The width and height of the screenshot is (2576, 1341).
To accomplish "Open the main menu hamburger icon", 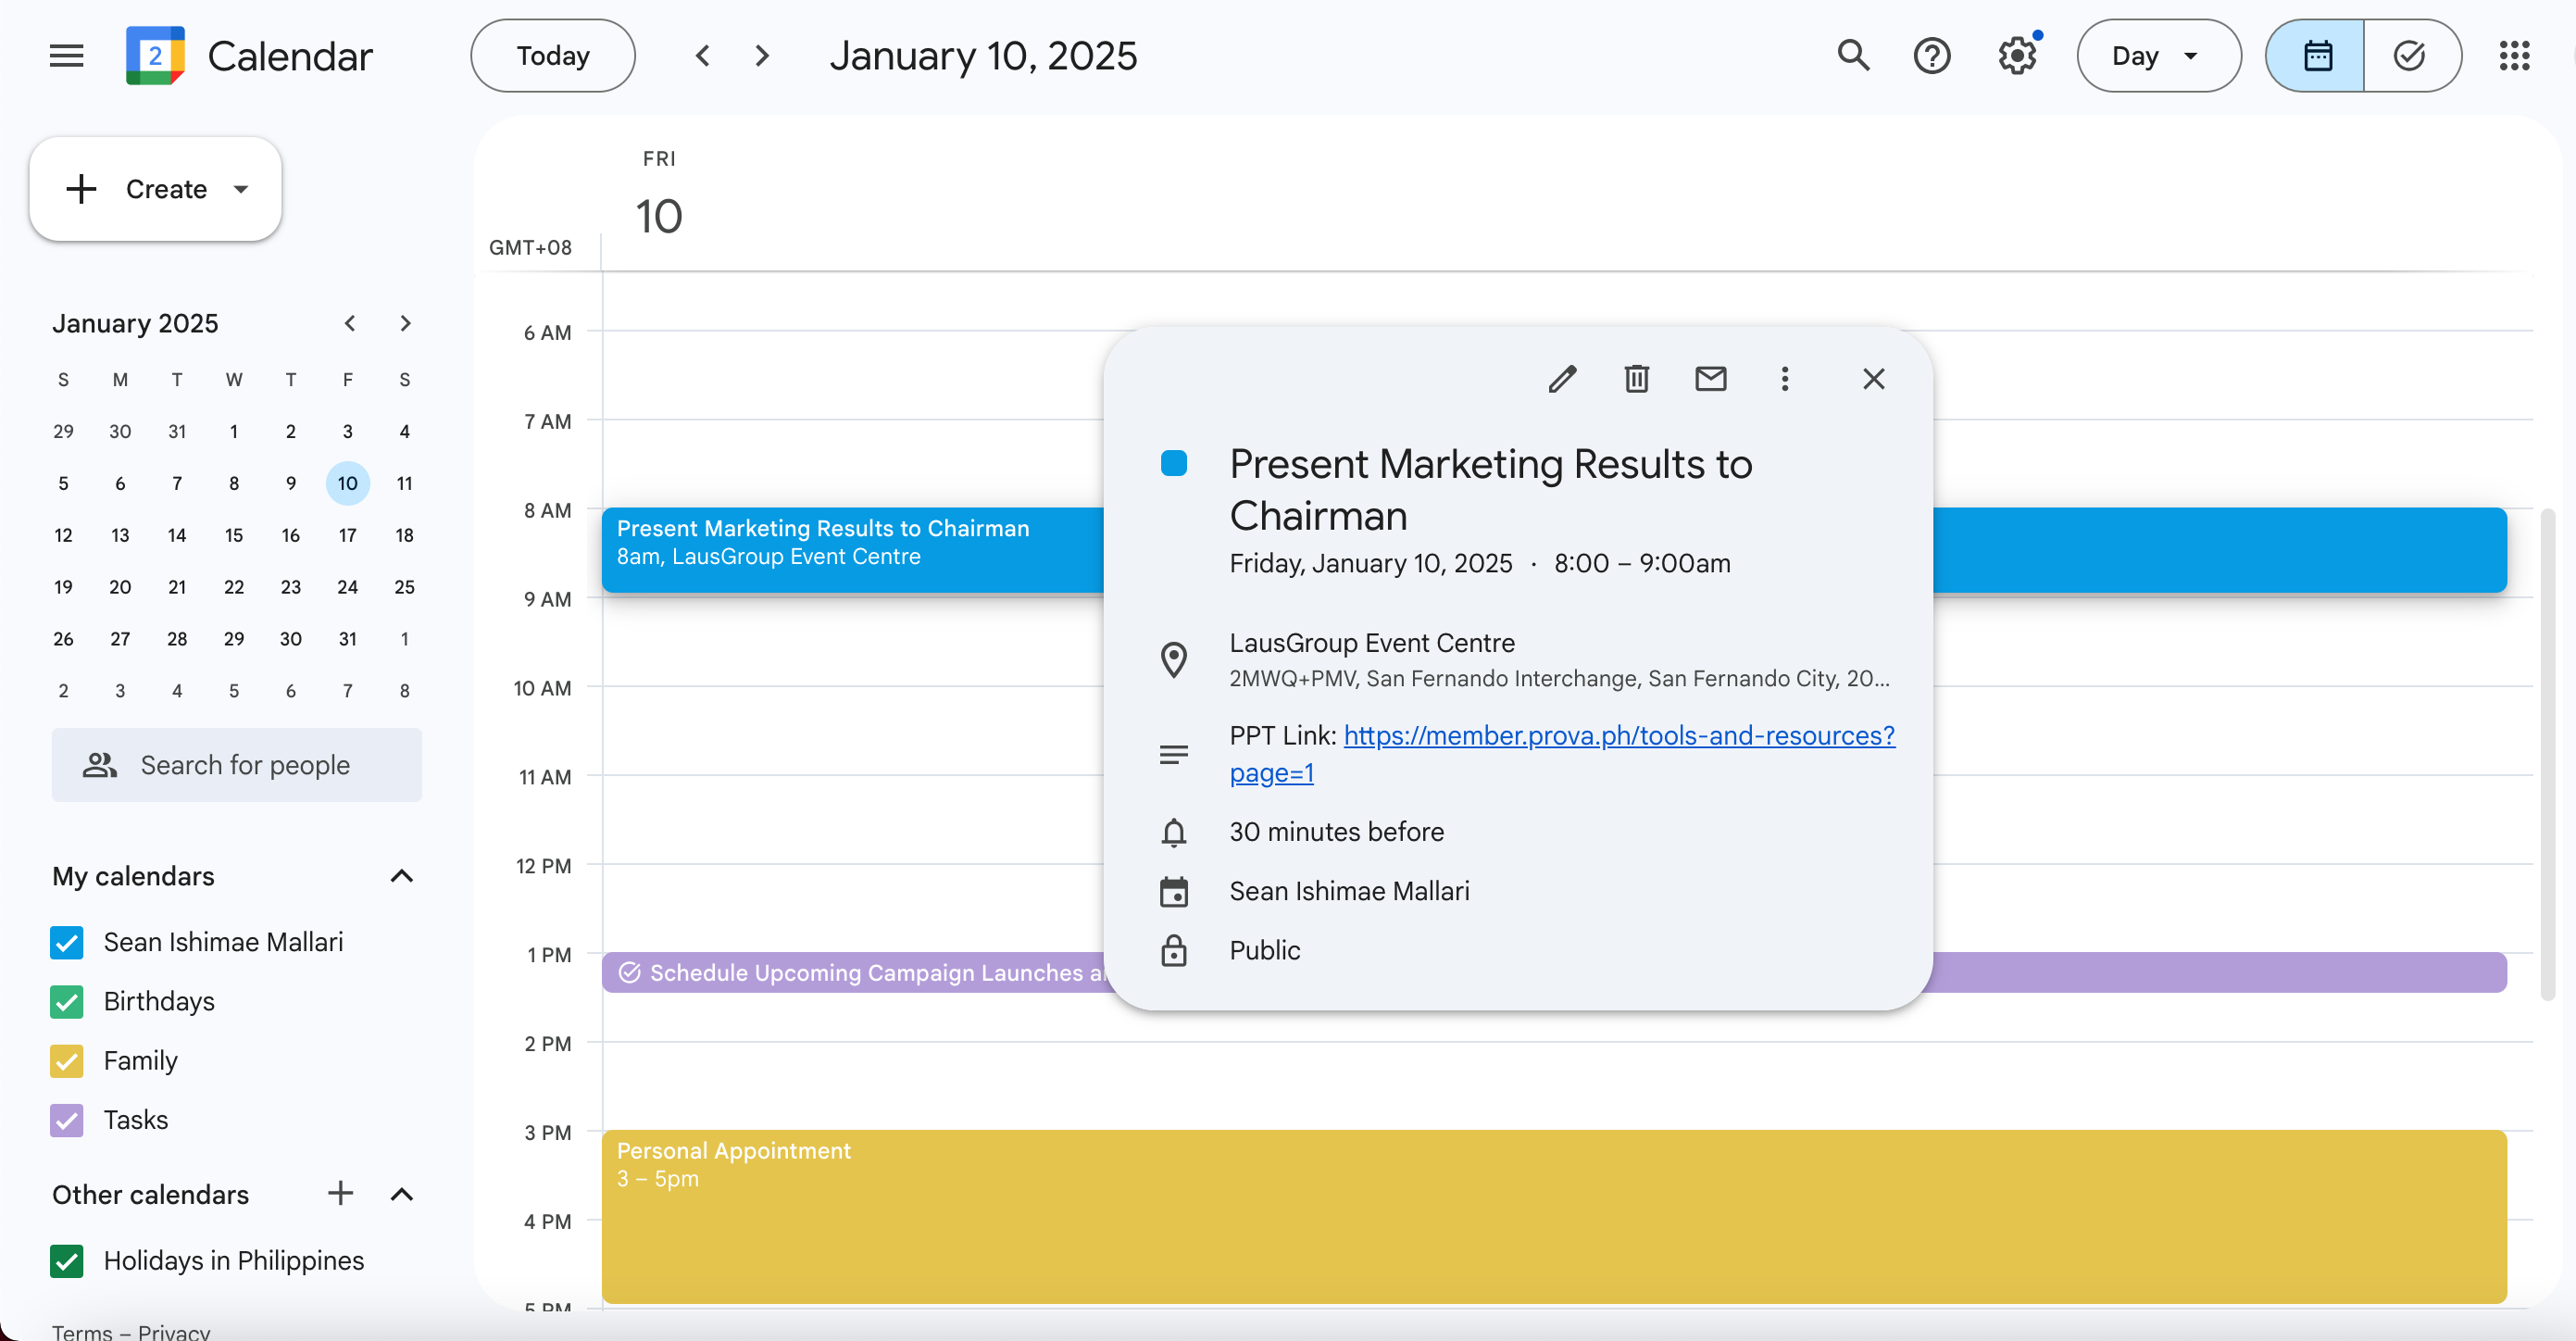I will (x=67, y=56).
